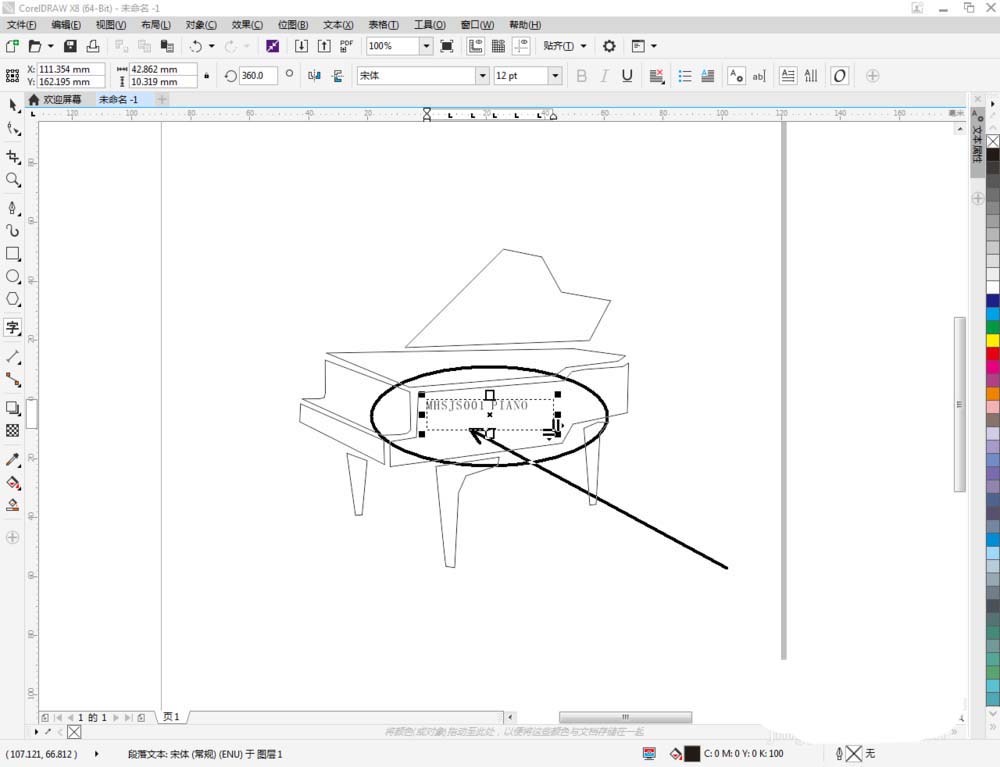Select the Shape tool
1000x767 pixels.
(x=13, y=129)
